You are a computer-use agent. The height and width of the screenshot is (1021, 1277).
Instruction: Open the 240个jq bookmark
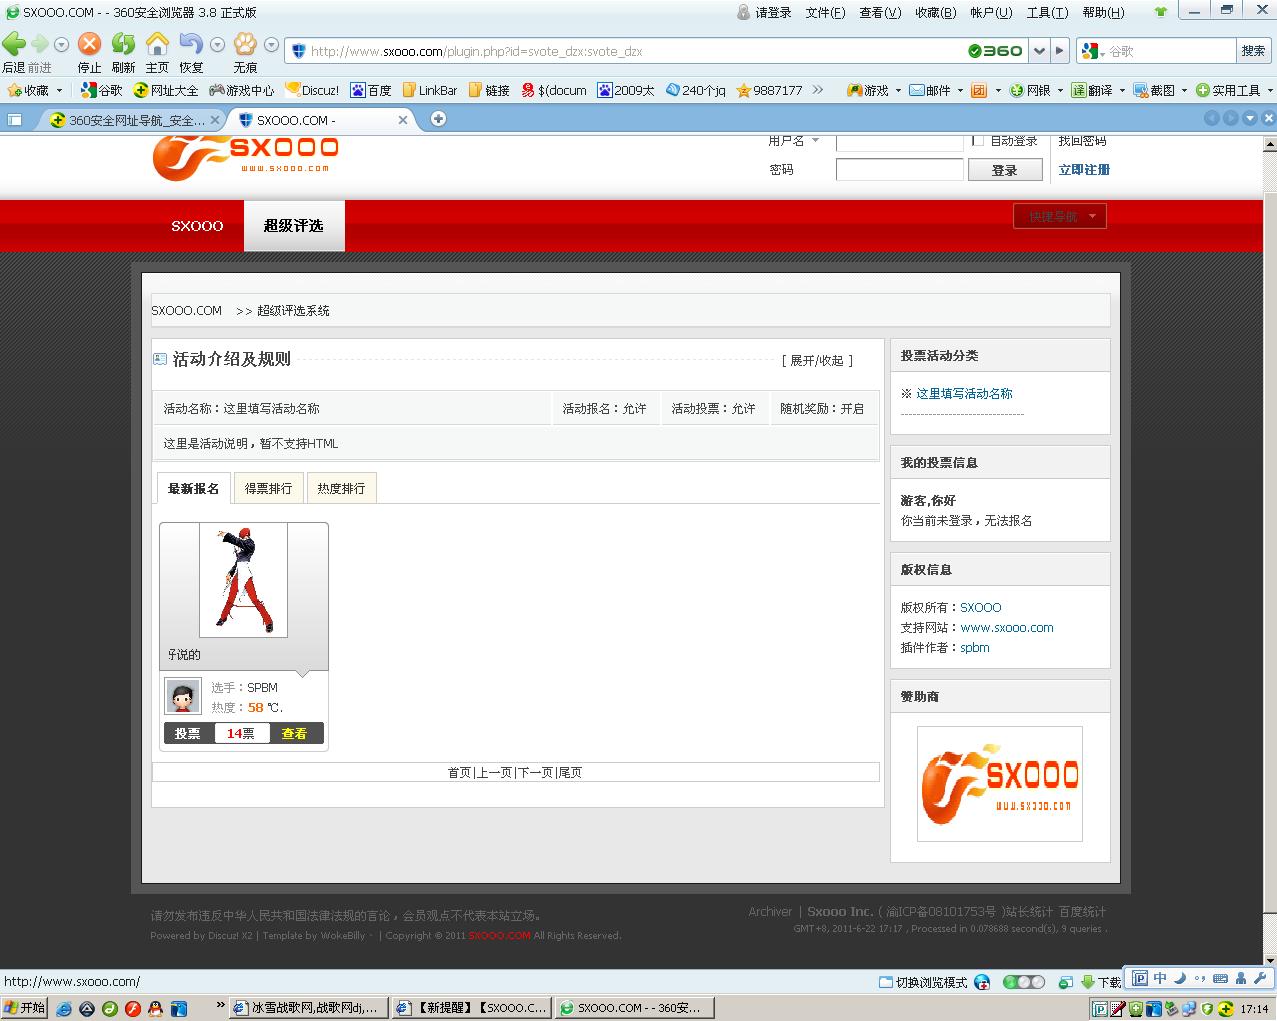(x=696, y=90)
